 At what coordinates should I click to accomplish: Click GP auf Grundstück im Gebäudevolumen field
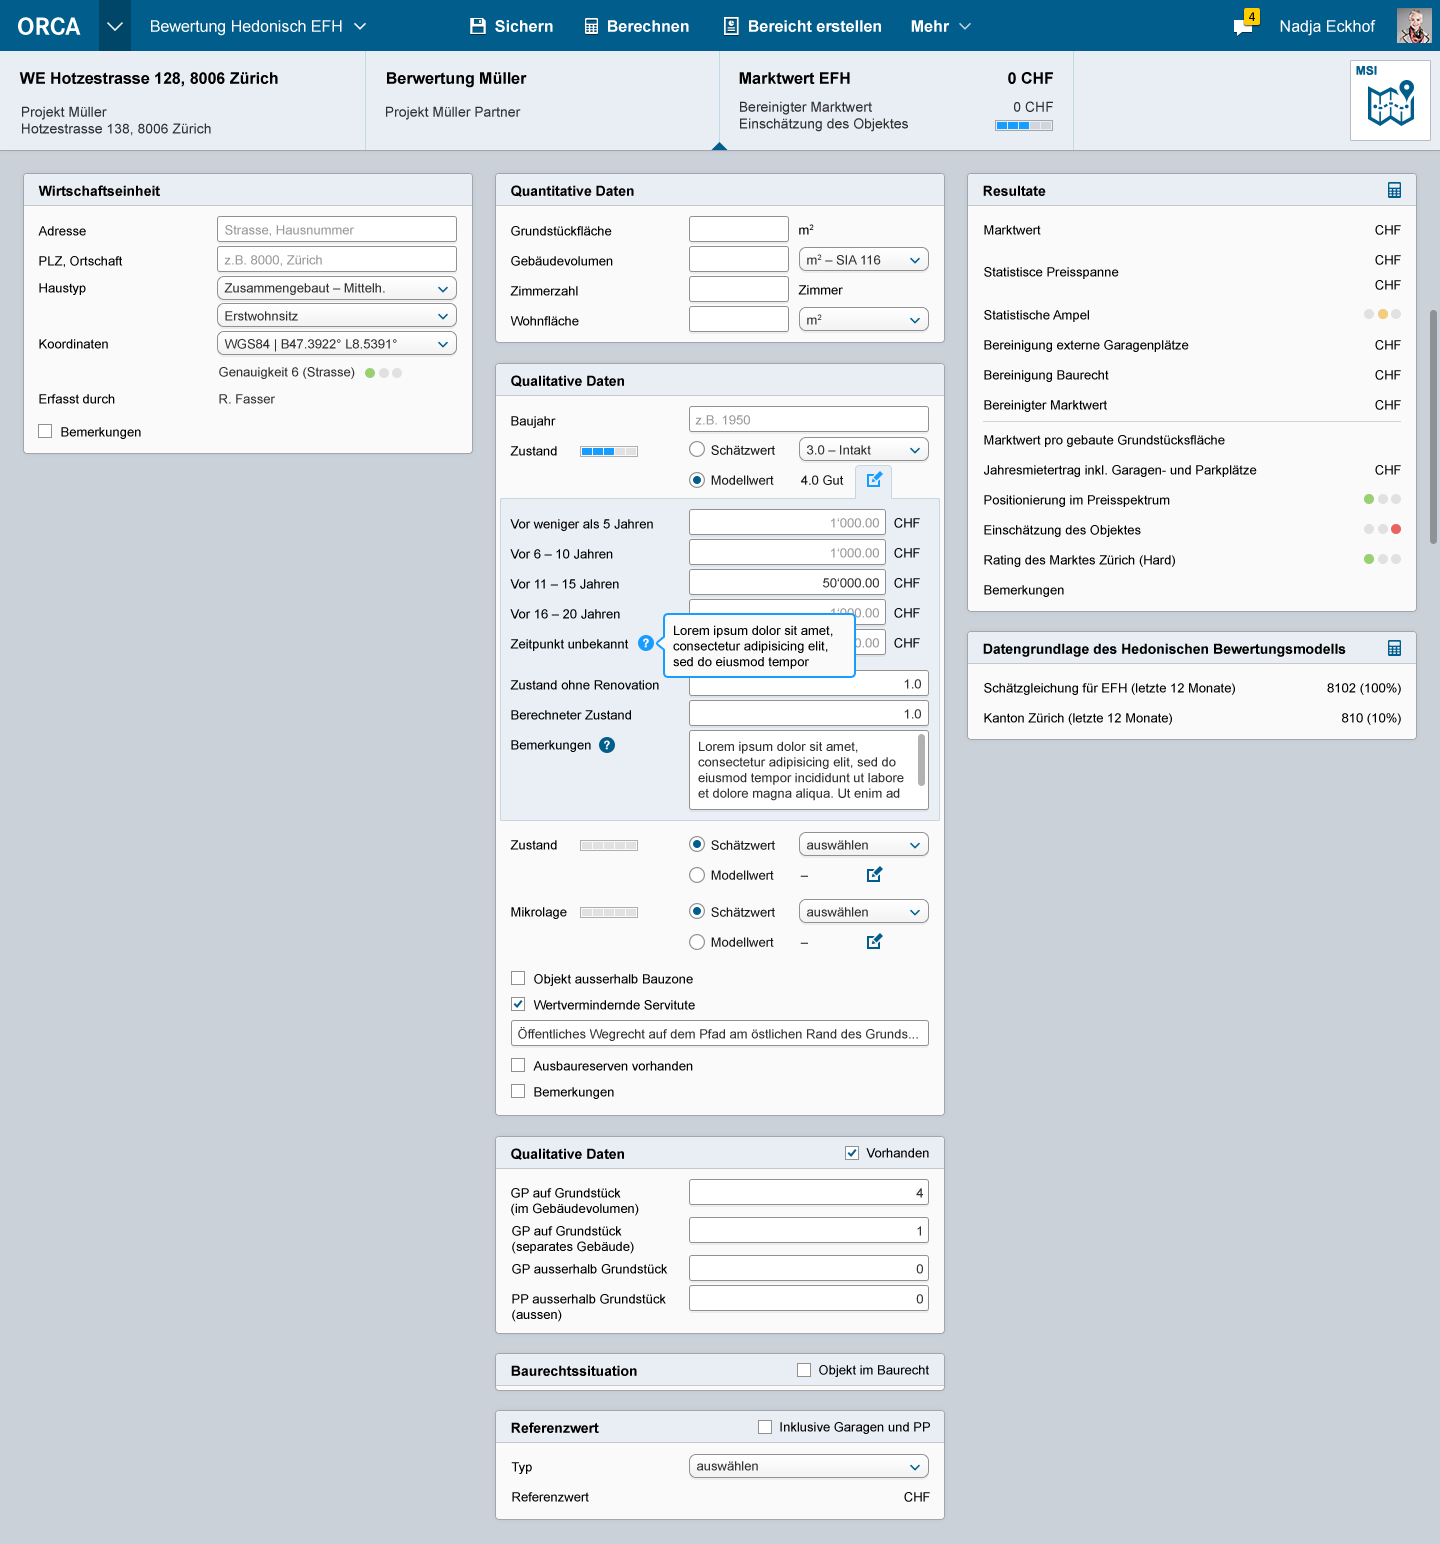[x=809, y=1192]
